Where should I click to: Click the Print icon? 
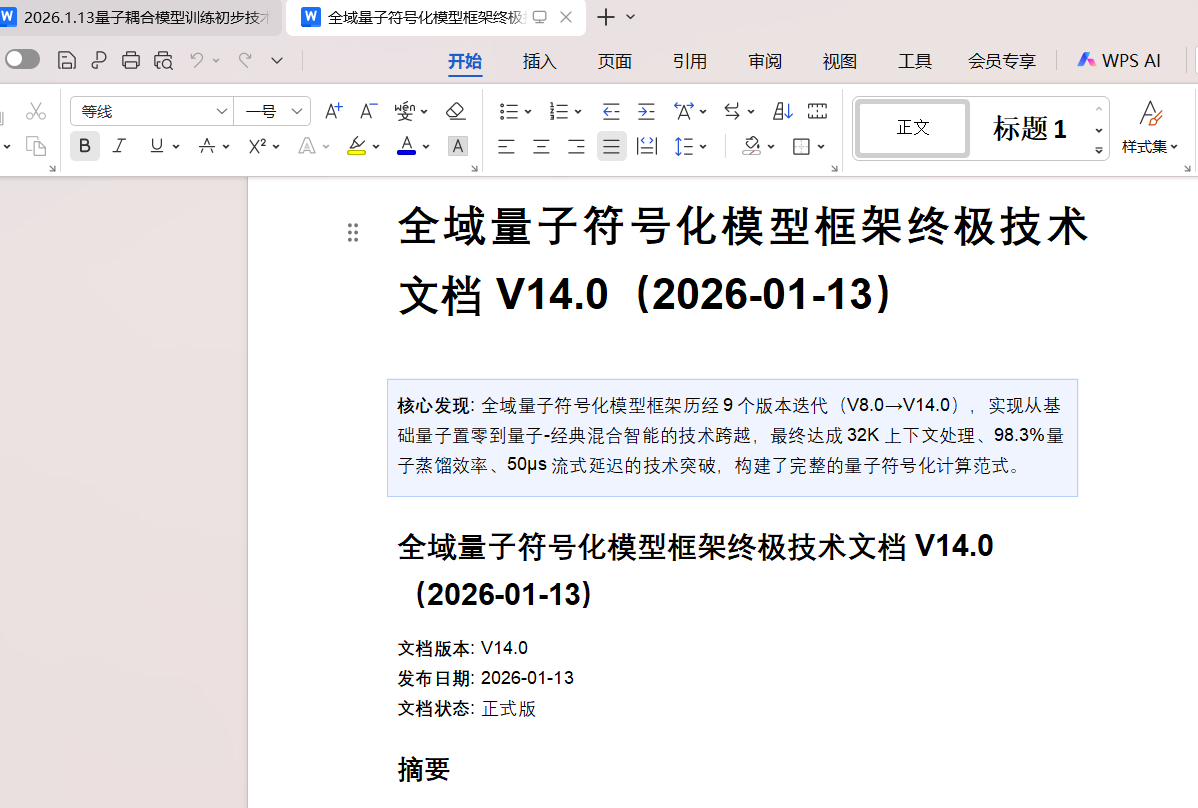pos(131,60)
